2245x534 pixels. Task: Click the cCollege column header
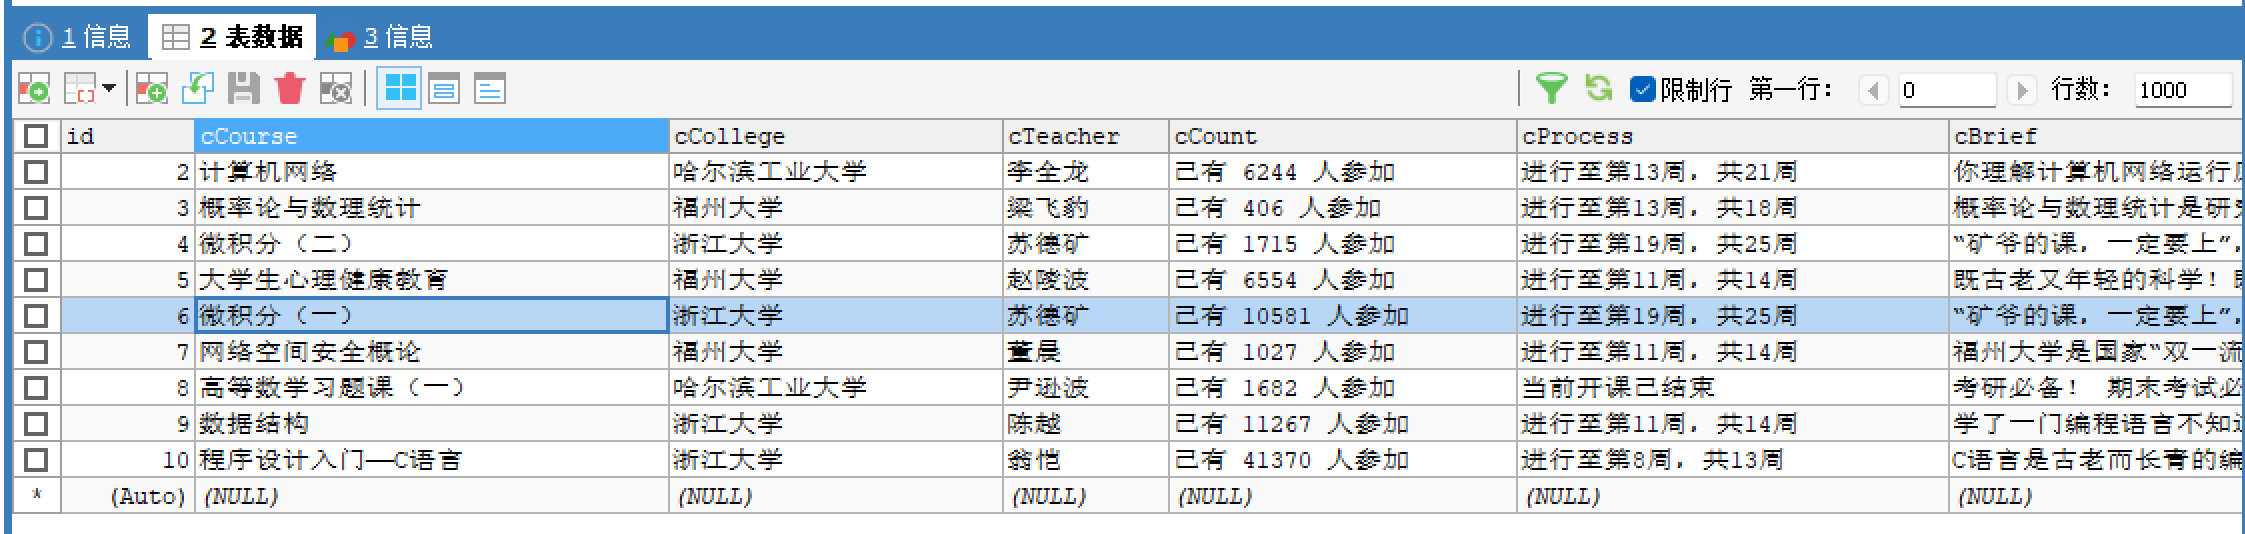pyautogui.click(x=835, y=136)
